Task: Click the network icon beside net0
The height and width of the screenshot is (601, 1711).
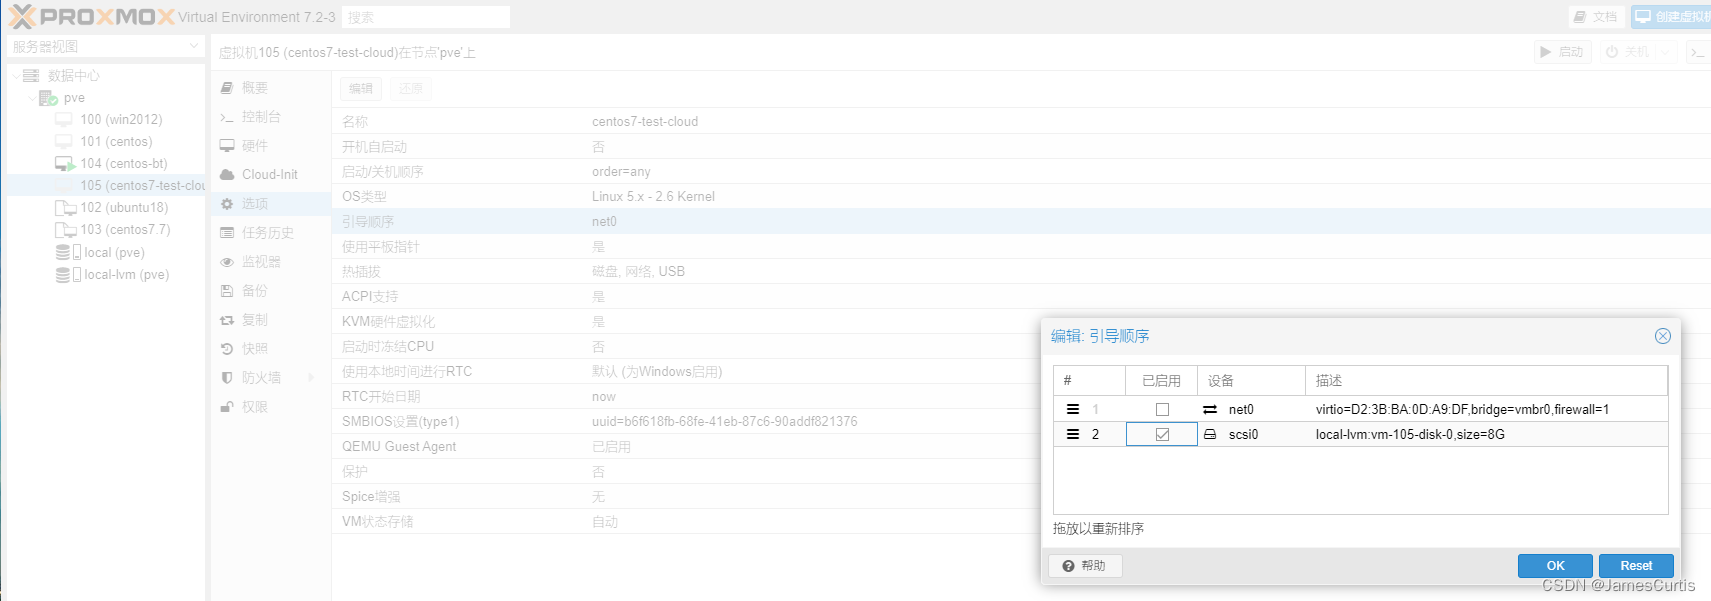Action: 1210,410
